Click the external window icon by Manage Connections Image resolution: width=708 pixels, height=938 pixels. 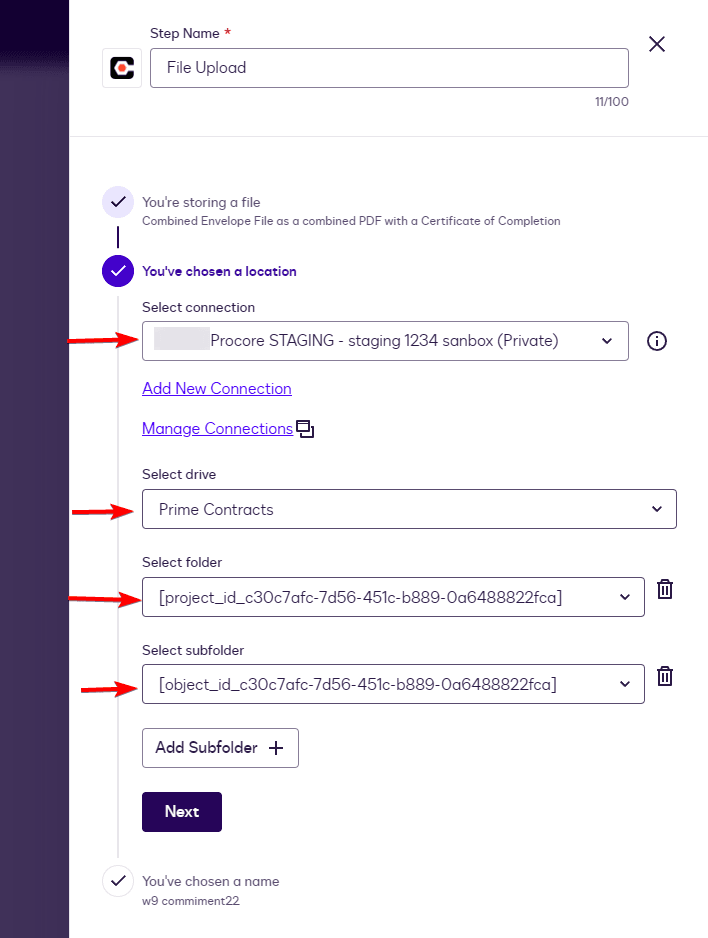click(305, 430)
